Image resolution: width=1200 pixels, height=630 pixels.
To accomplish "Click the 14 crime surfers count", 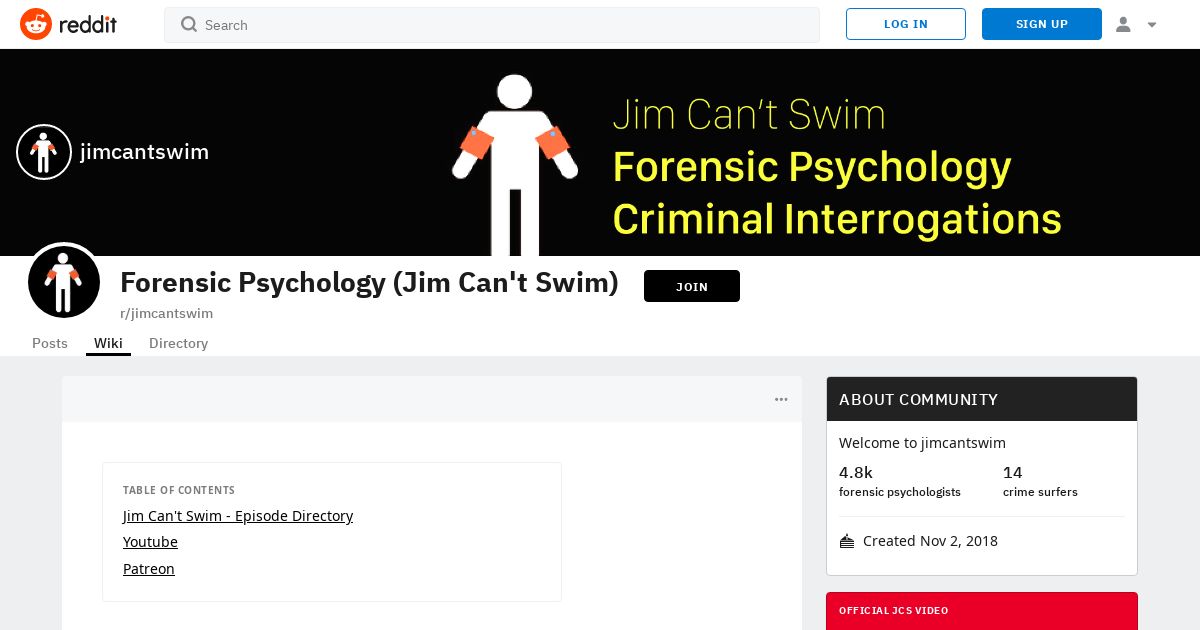I will point(1040,481).
